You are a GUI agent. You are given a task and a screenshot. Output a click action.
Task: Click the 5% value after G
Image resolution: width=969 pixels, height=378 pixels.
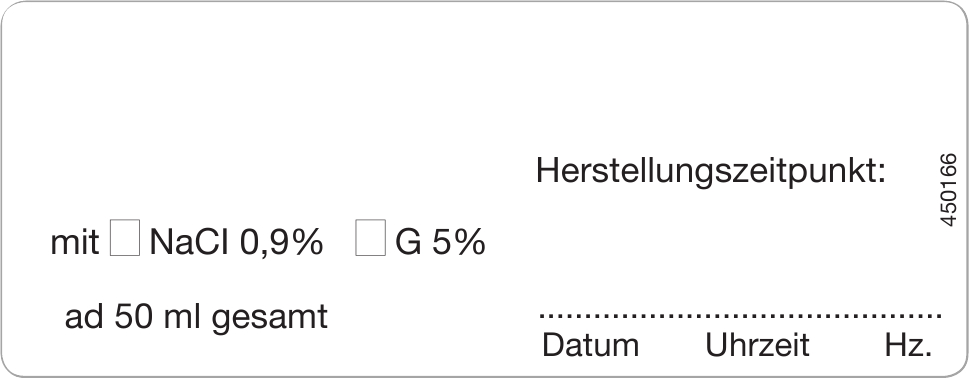459,242
